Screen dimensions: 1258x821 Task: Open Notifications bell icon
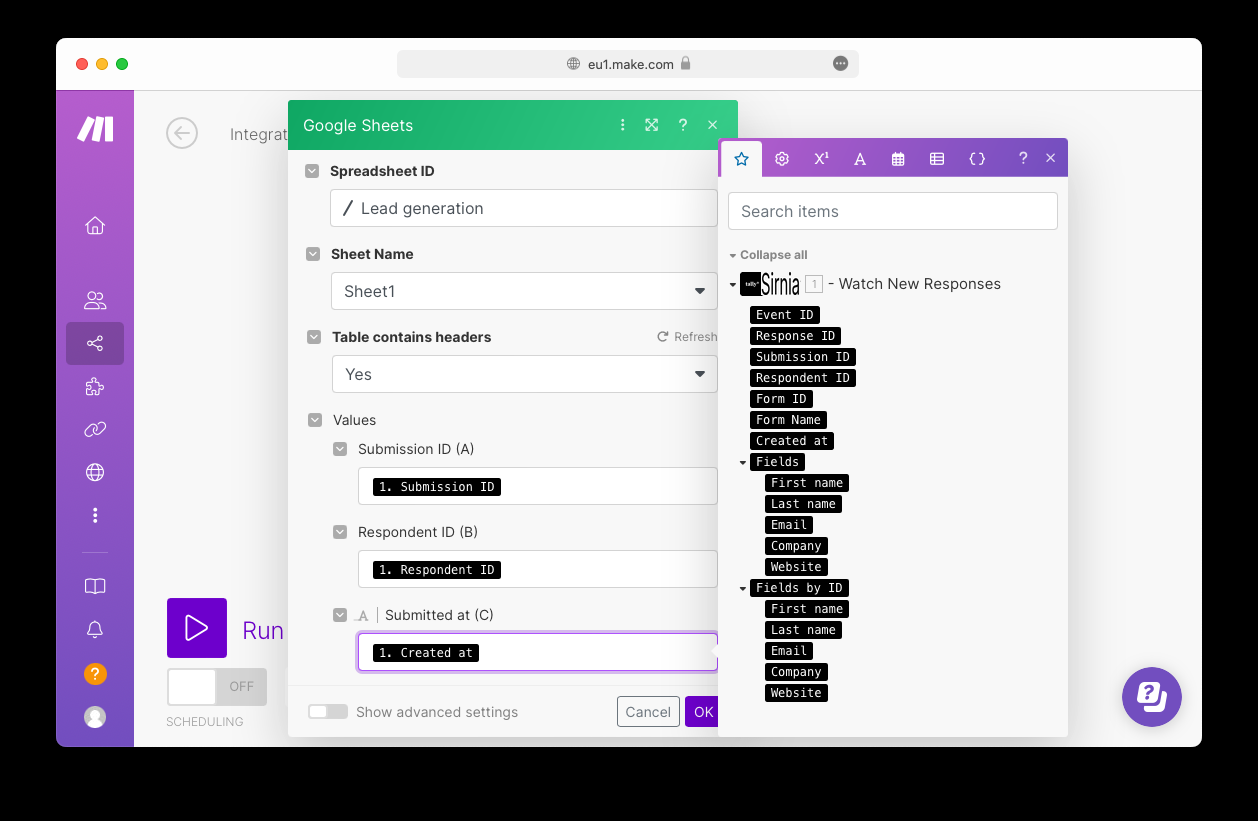tap(95, 629)
